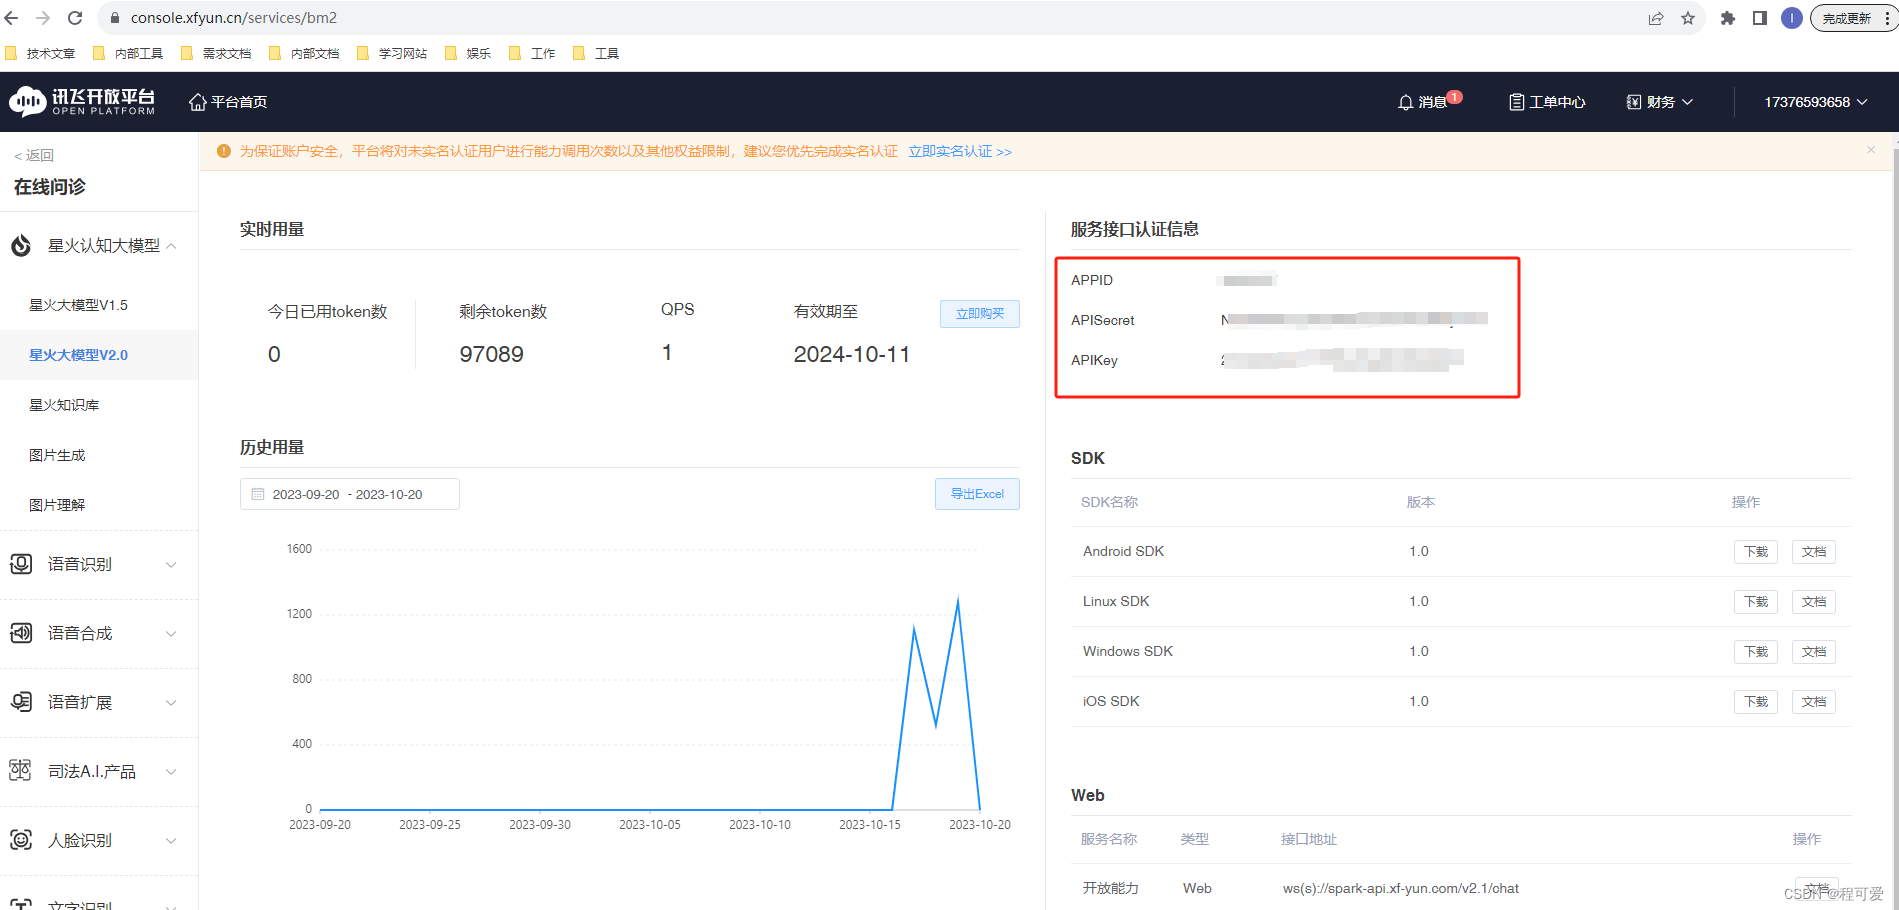Click the 语音合成 category icon

pyautogui.click(x=21, y=633)
